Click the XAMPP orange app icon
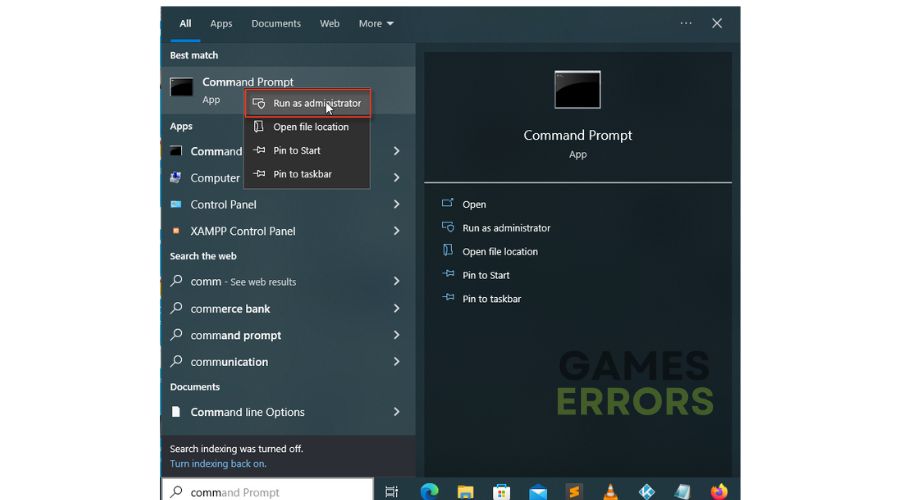The image size is (900, 500). point(176,231)
